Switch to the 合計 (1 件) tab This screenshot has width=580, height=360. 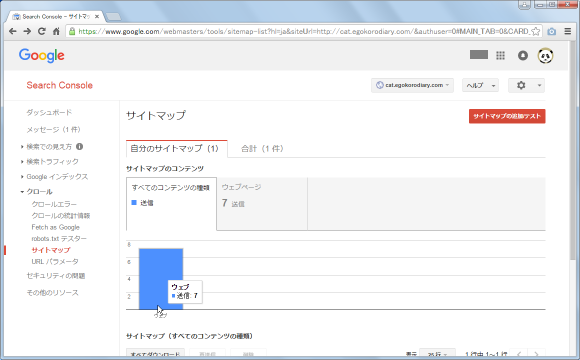[x=262, y=149]
